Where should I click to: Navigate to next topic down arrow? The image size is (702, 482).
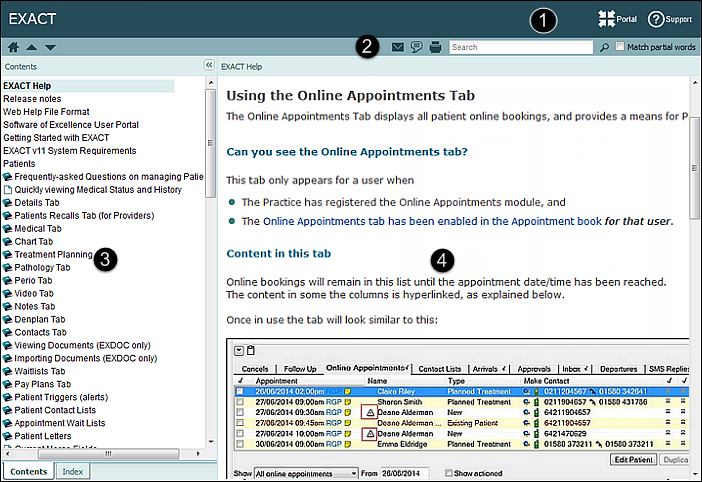[x=50, y=47]
